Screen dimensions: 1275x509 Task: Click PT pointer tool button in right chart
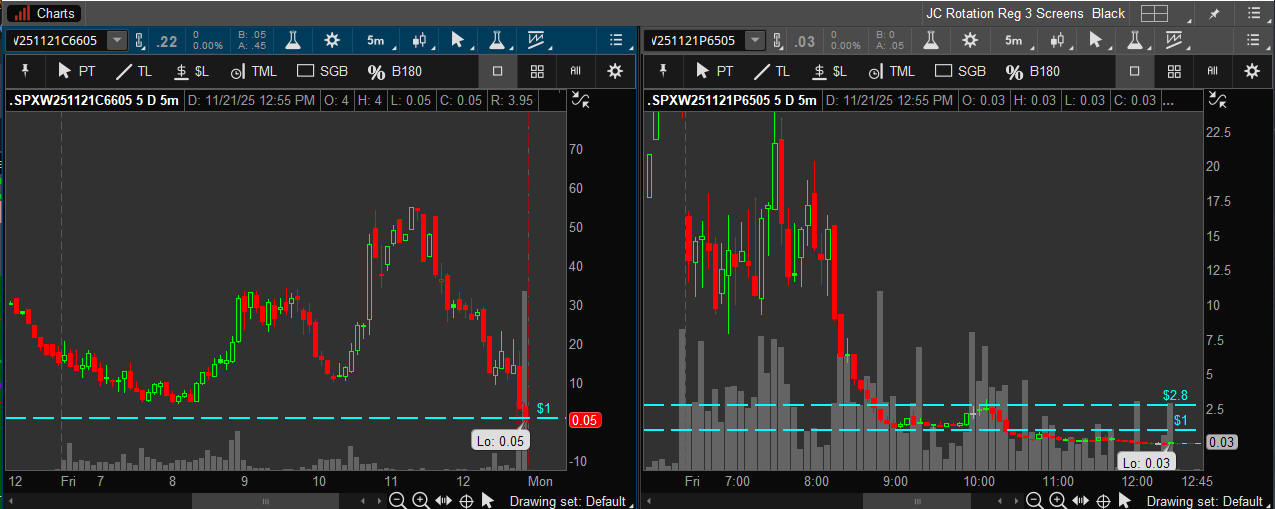point(714,71)
